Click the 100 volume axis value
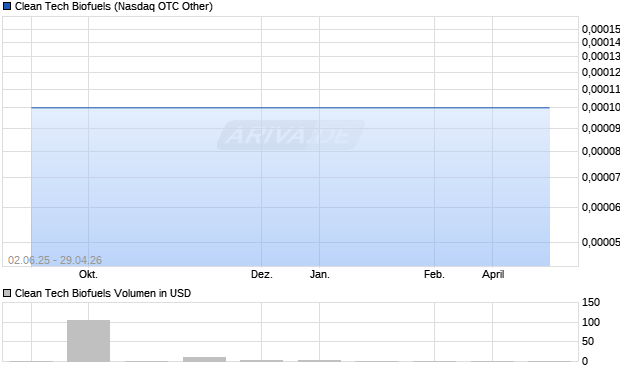 pyautogui.click(x=591, y=322)
